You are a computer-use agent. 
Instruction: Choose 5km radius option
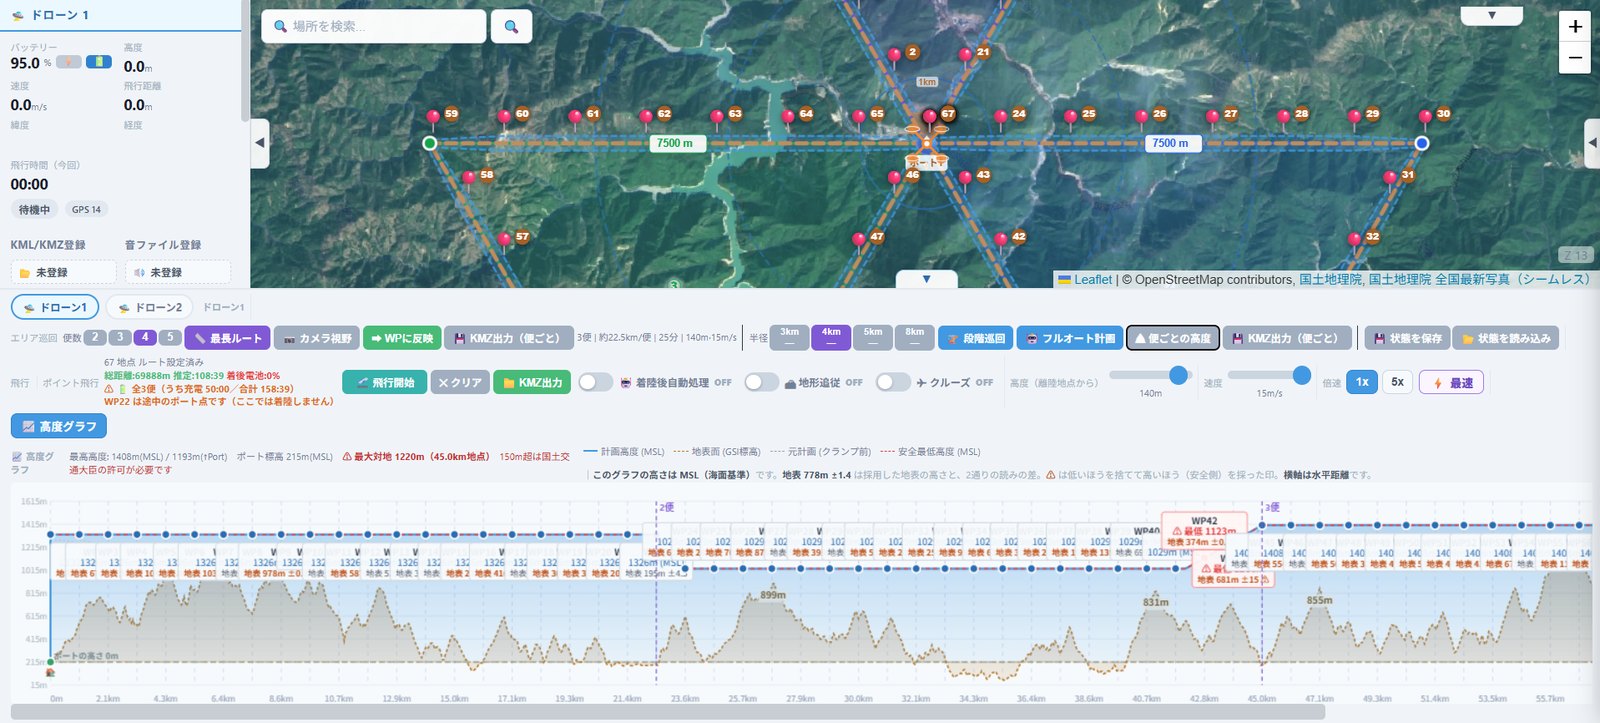873,337
